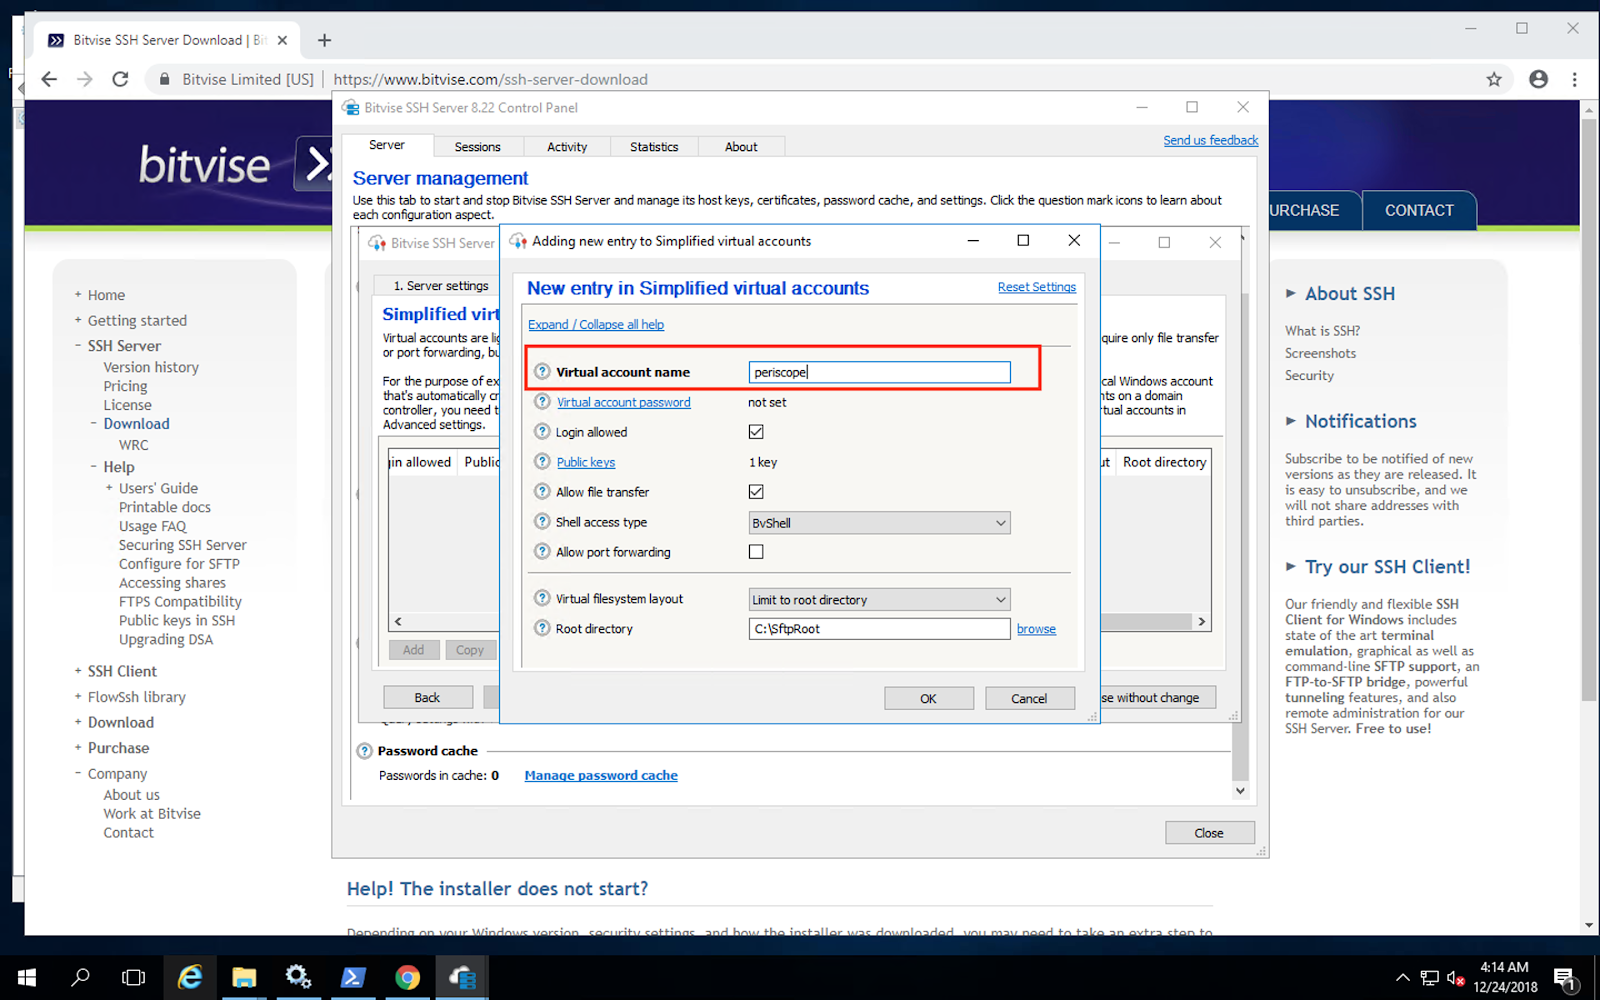Switch to Chrome taskbar icon
The width and height of the screenshot is (1600, 1000).
click(x=407, y=977)
